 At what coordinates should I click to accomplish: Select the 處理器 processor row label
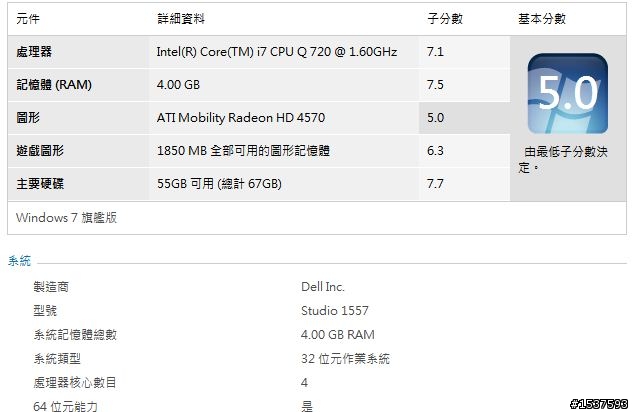(x=34, y=52)
